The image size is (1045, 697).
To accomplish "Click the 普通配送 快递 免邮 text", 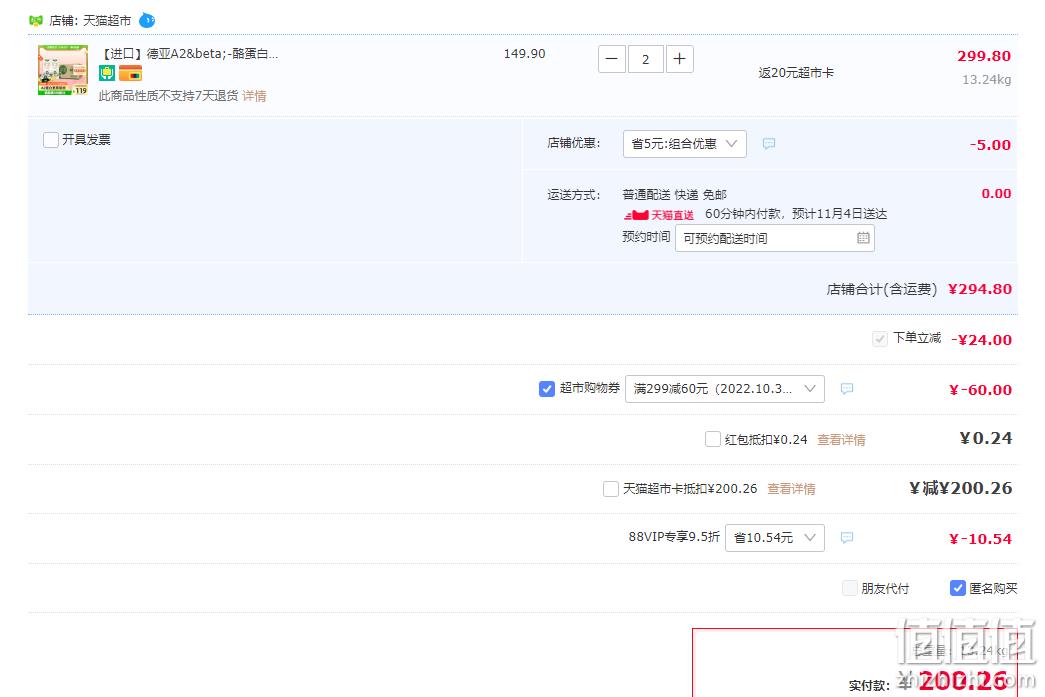I will [x=674, y=195].
